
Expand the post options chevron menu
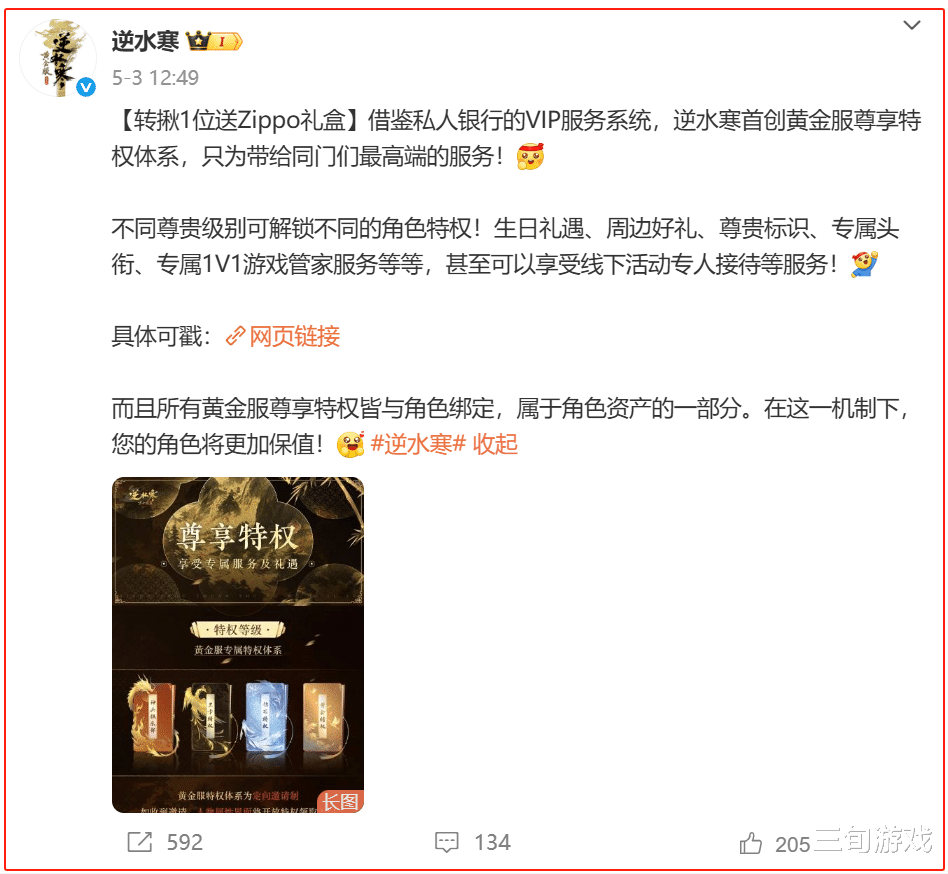tap(911, 25)
